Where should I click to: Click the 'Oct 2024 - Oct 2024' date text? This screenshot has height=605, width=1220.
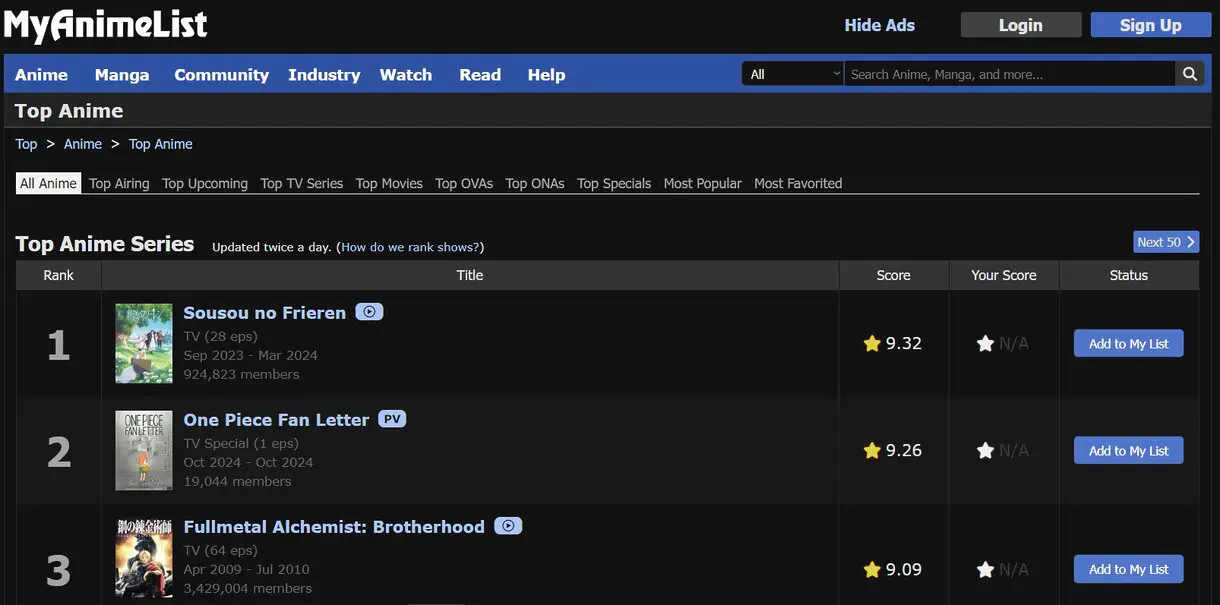[x=248, y=462]
